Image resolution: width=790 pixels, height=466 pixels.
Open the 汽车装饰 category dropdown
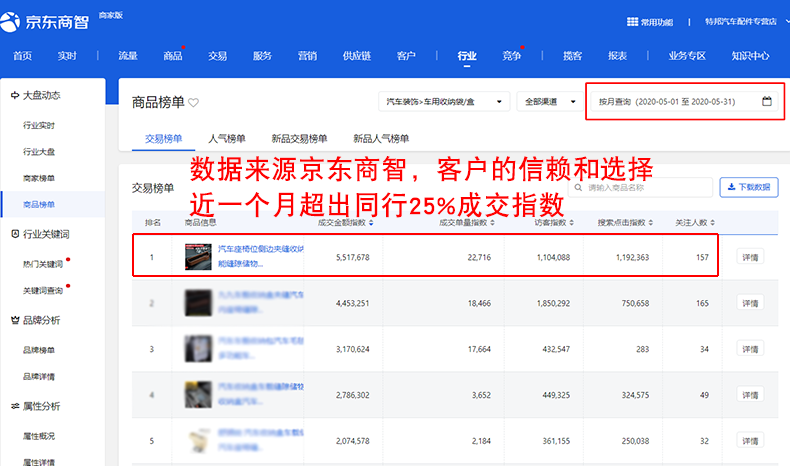(x=444, y=102)
